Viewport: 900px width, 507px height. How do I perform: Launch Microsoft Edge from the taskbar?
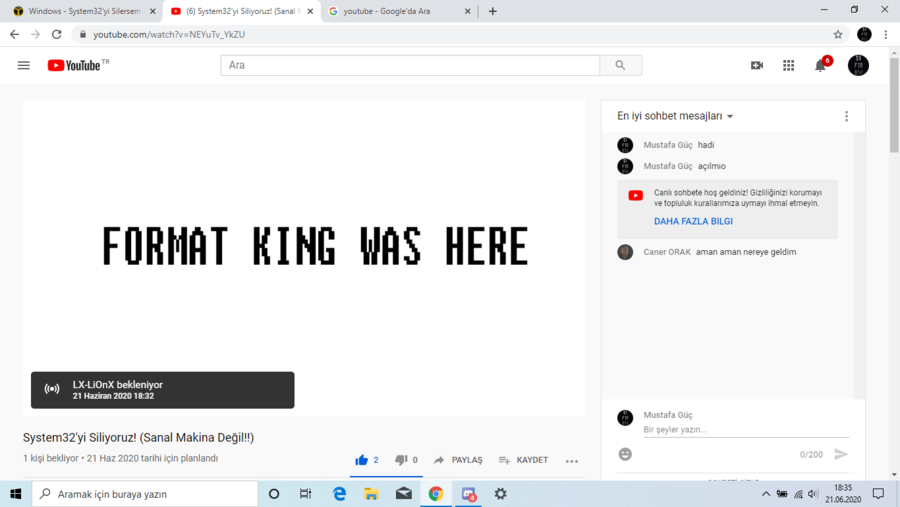click(339, 494)
